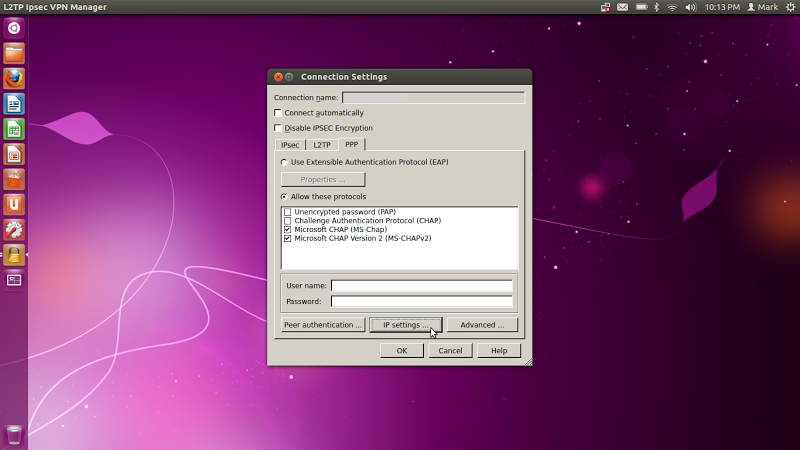Open the session gear menu
800x450 pixels.
(x=790, y=7)
